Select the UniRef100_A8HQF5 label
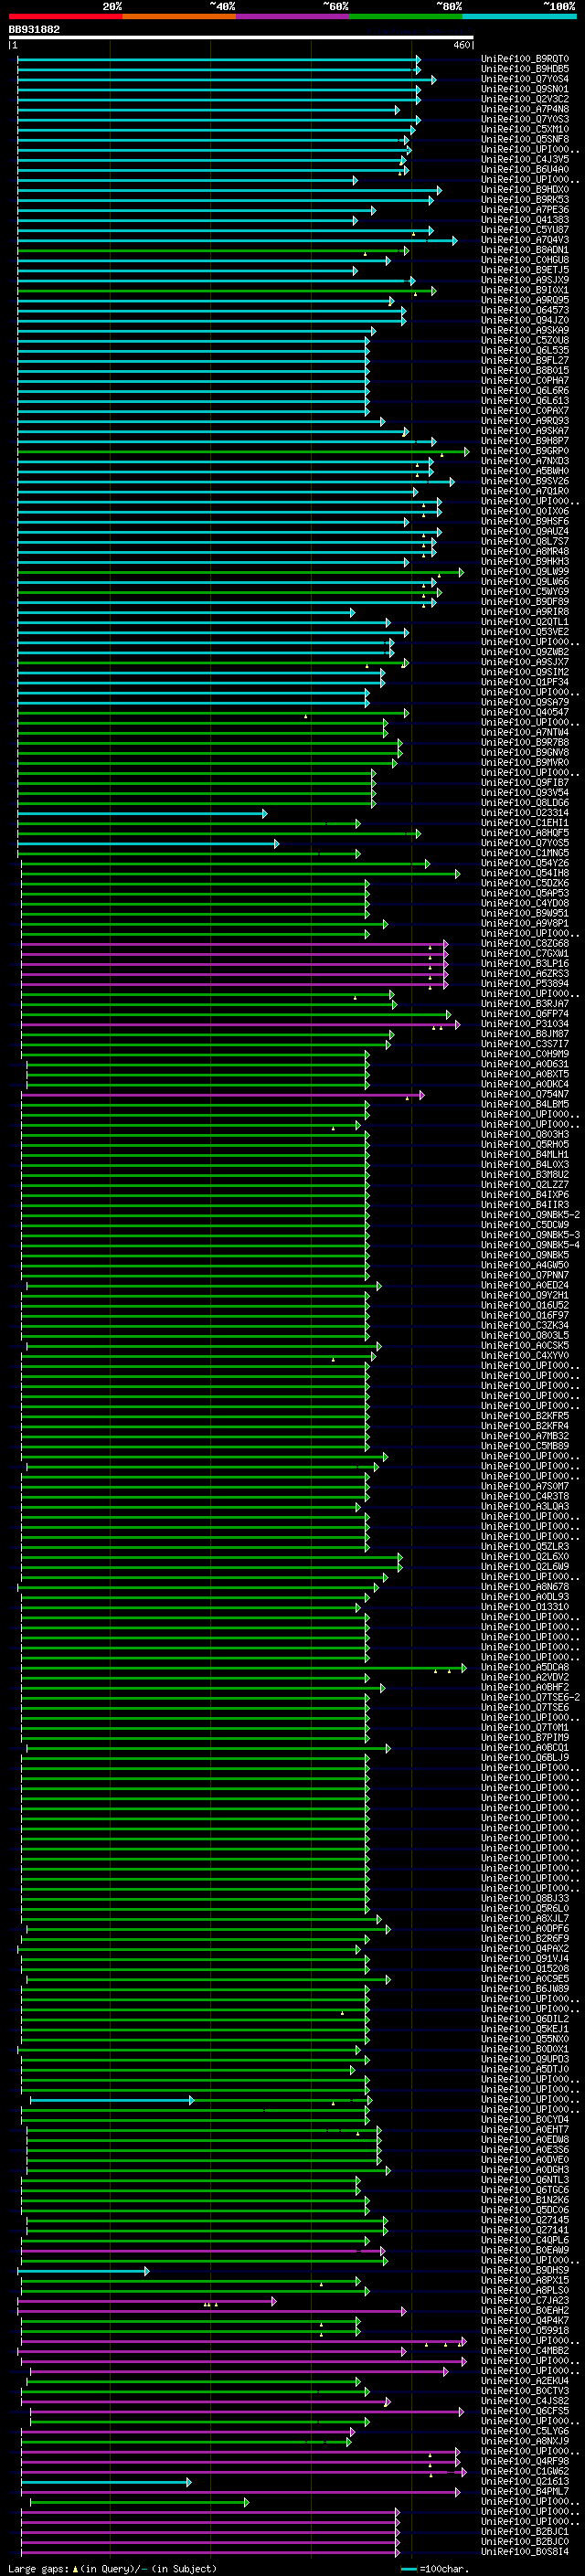Viewport: 585px width, 2576px height. [525, 833]
